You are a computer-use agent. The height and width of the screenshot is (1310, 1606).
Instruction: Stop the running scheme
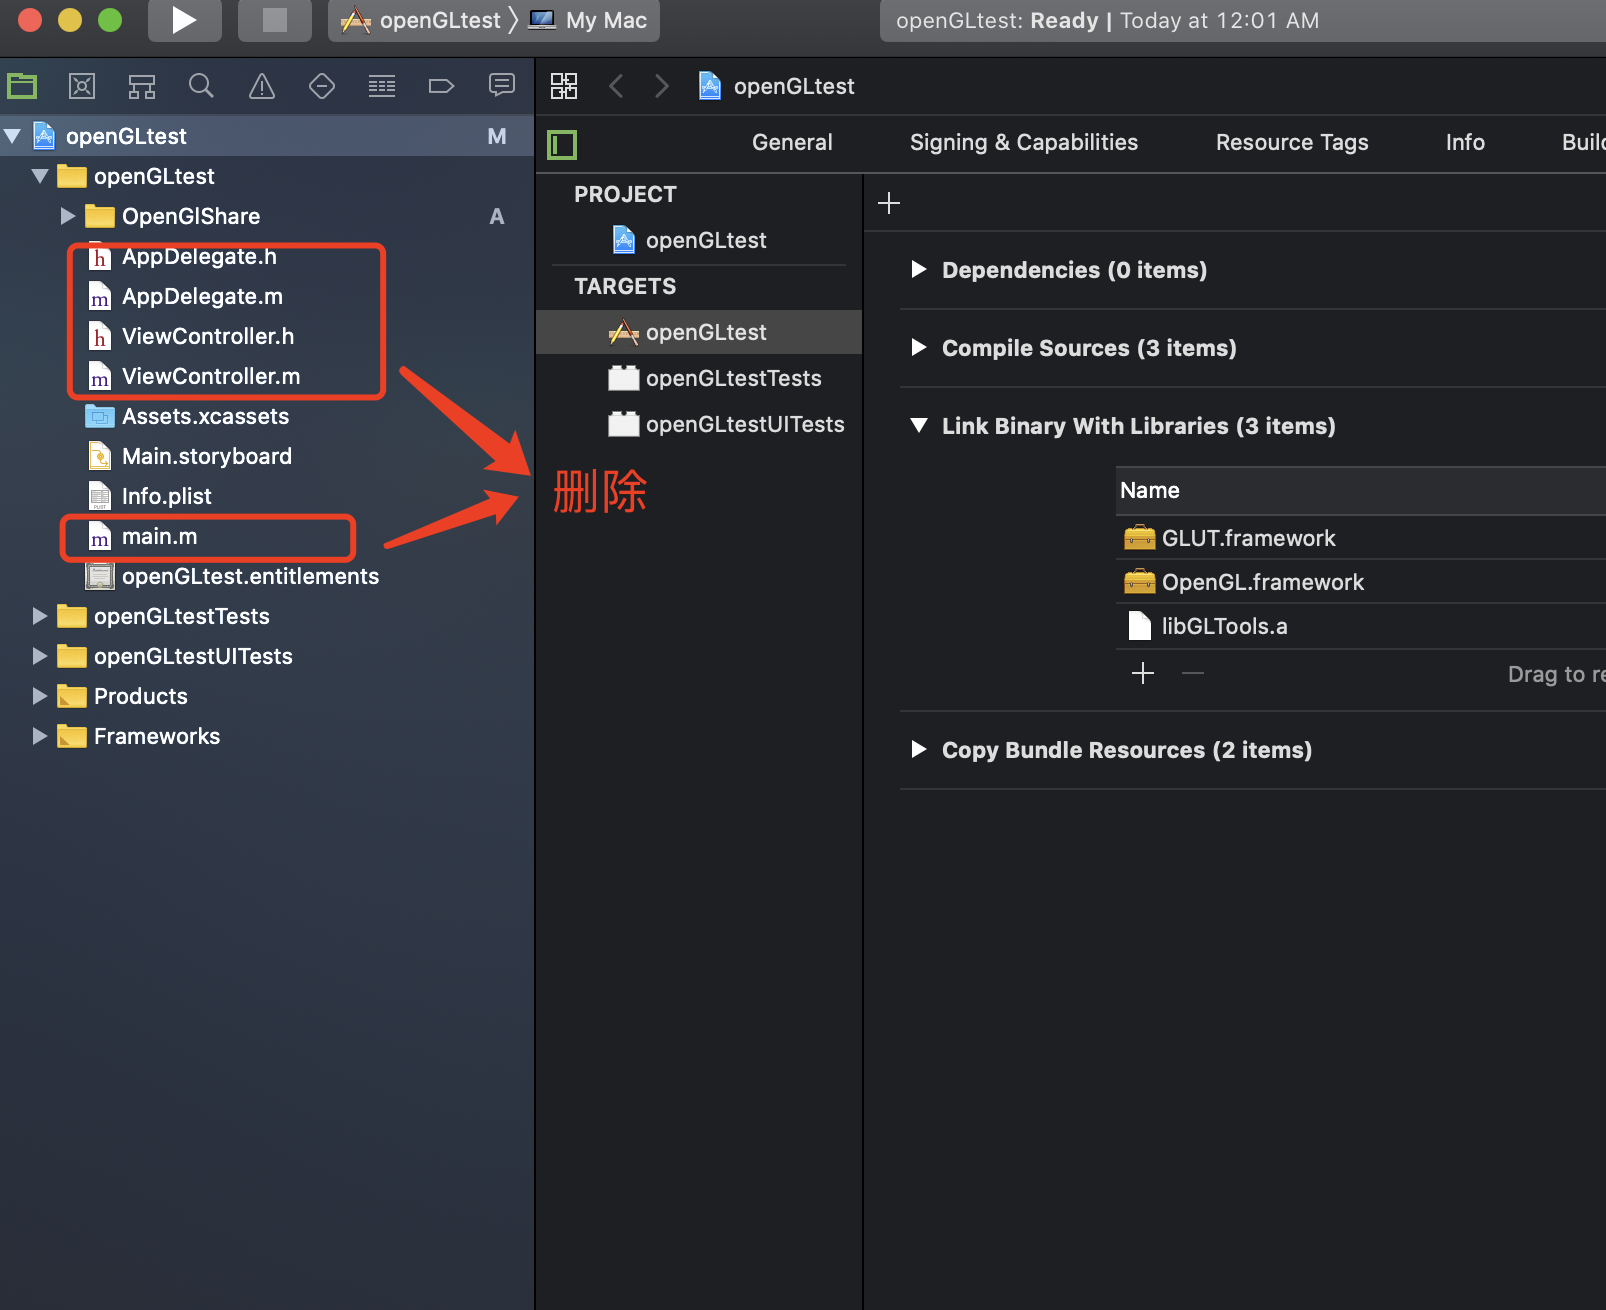pyautogui.click(x=274, y=20)
